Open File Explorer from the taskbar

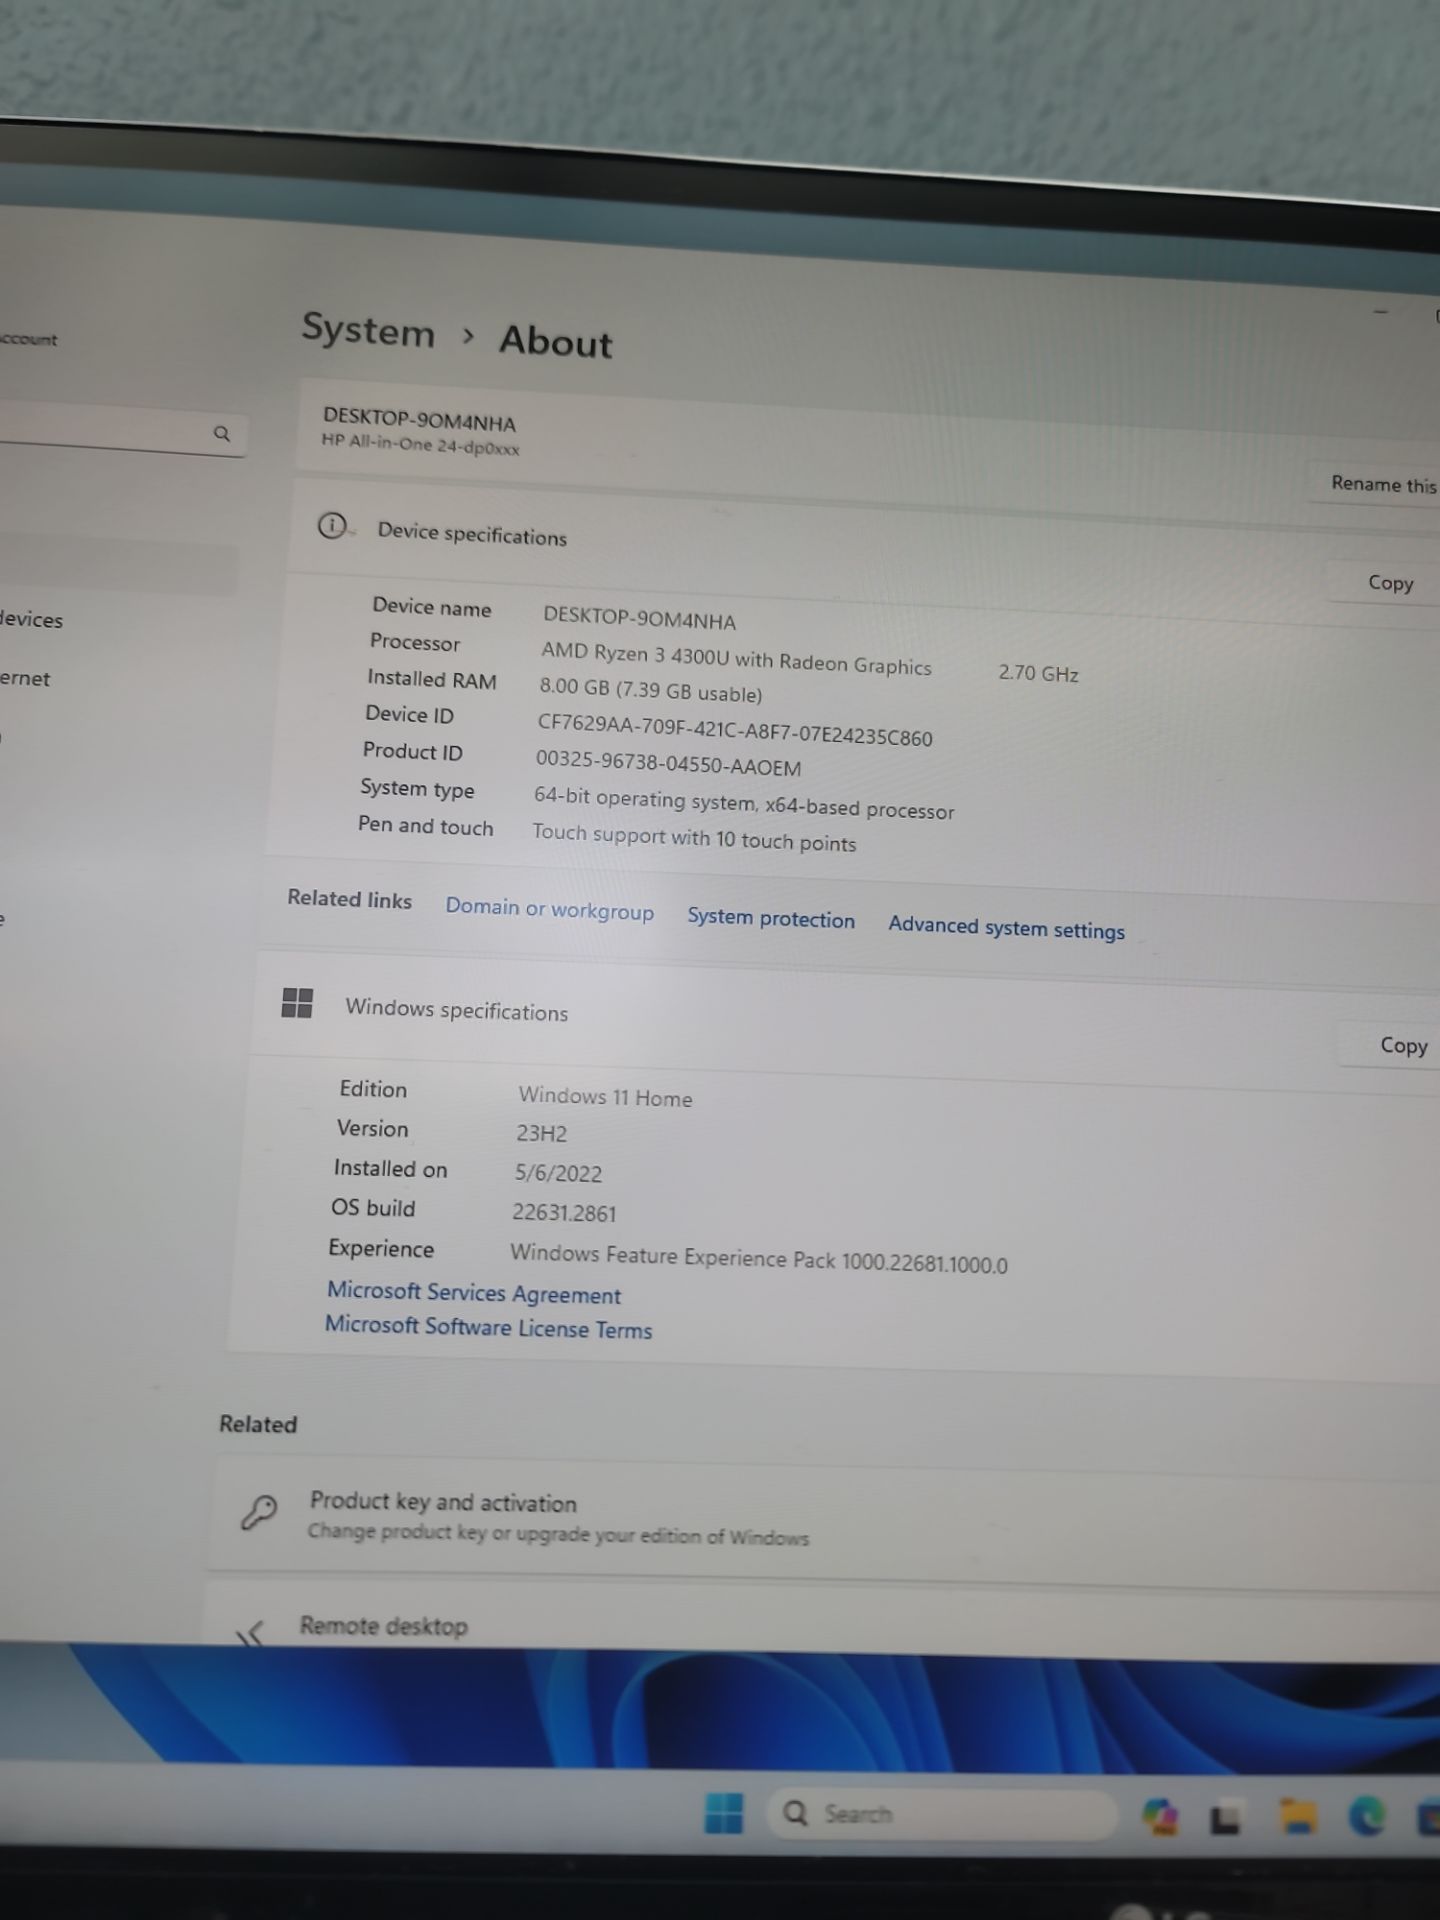pos(1297,1816)
